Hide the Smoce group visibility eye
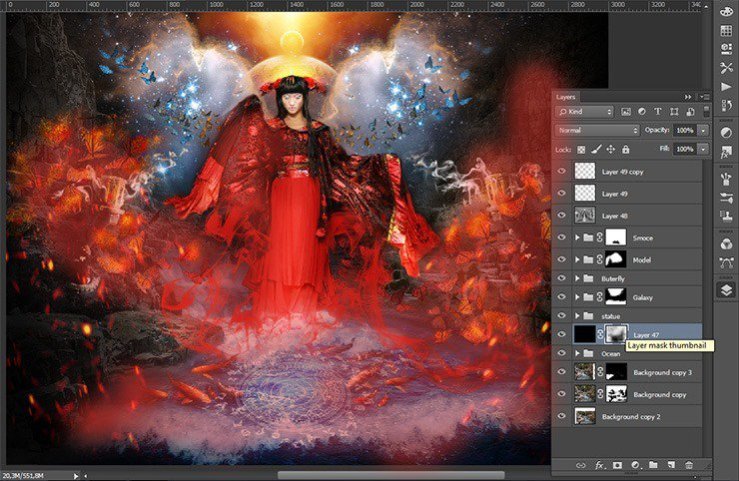Viewport: 739px width, 481px height. pyautogui.click(x=561, y=237)
